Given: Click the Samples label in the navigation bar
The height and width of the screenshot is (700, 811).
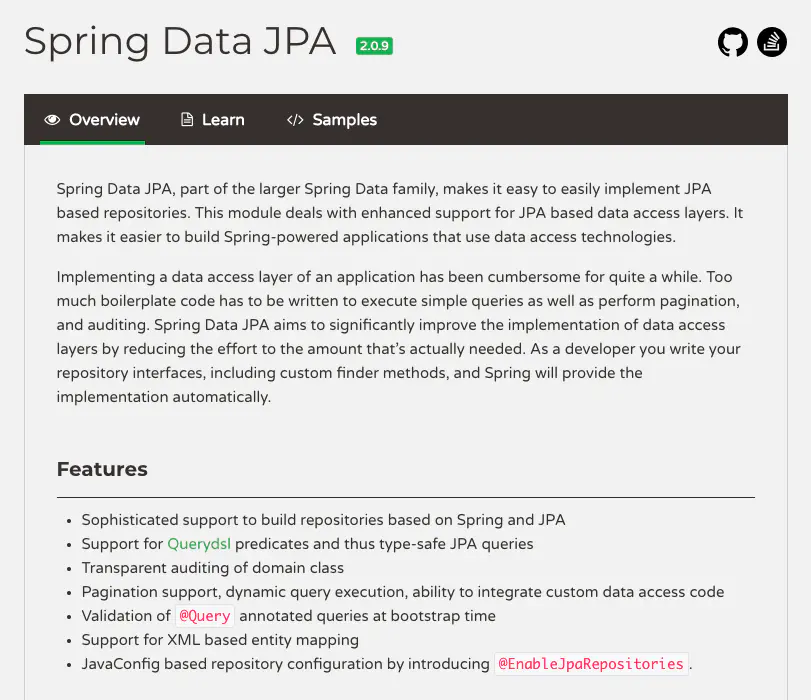Looking at the screenshot, I should (x=345, y=119).
